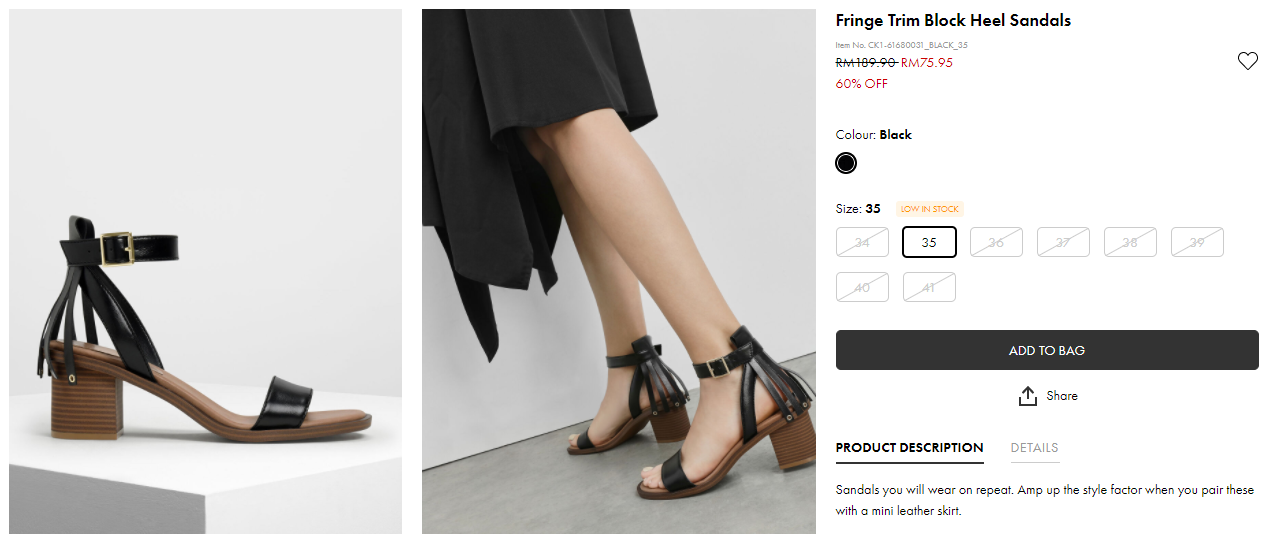The width and height of the screenshot is (1269, 540).
Task: Choose size 34 option
Action: pos(862,242)
